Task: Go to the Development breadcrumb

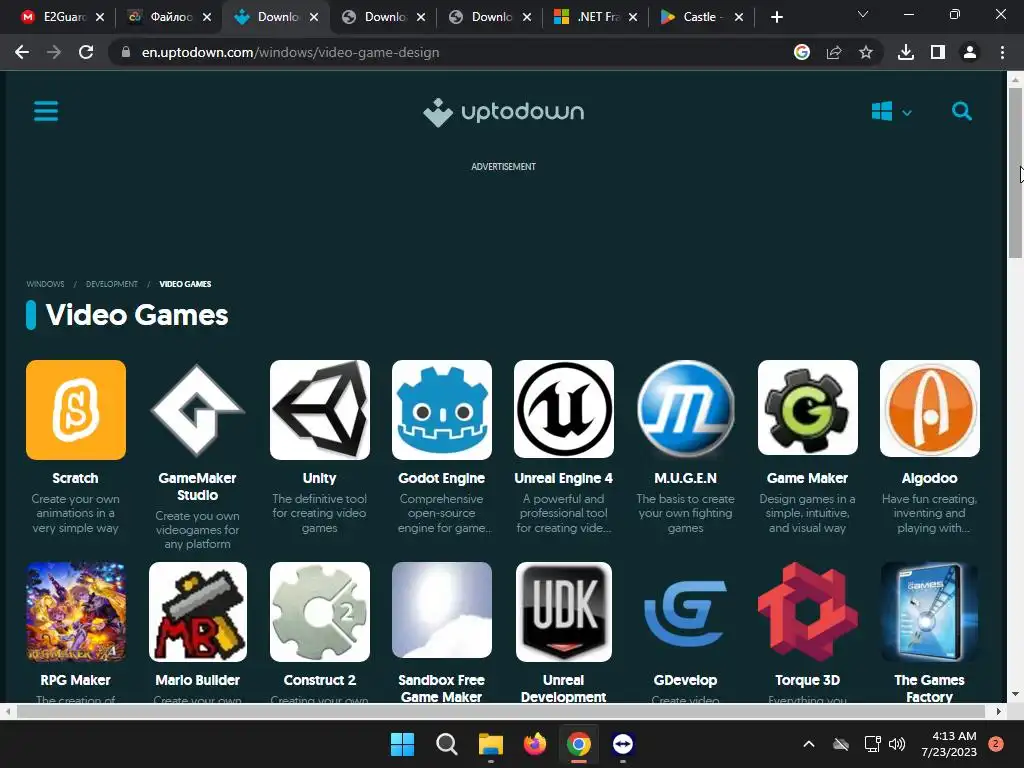Action: [x=112, y=284]
